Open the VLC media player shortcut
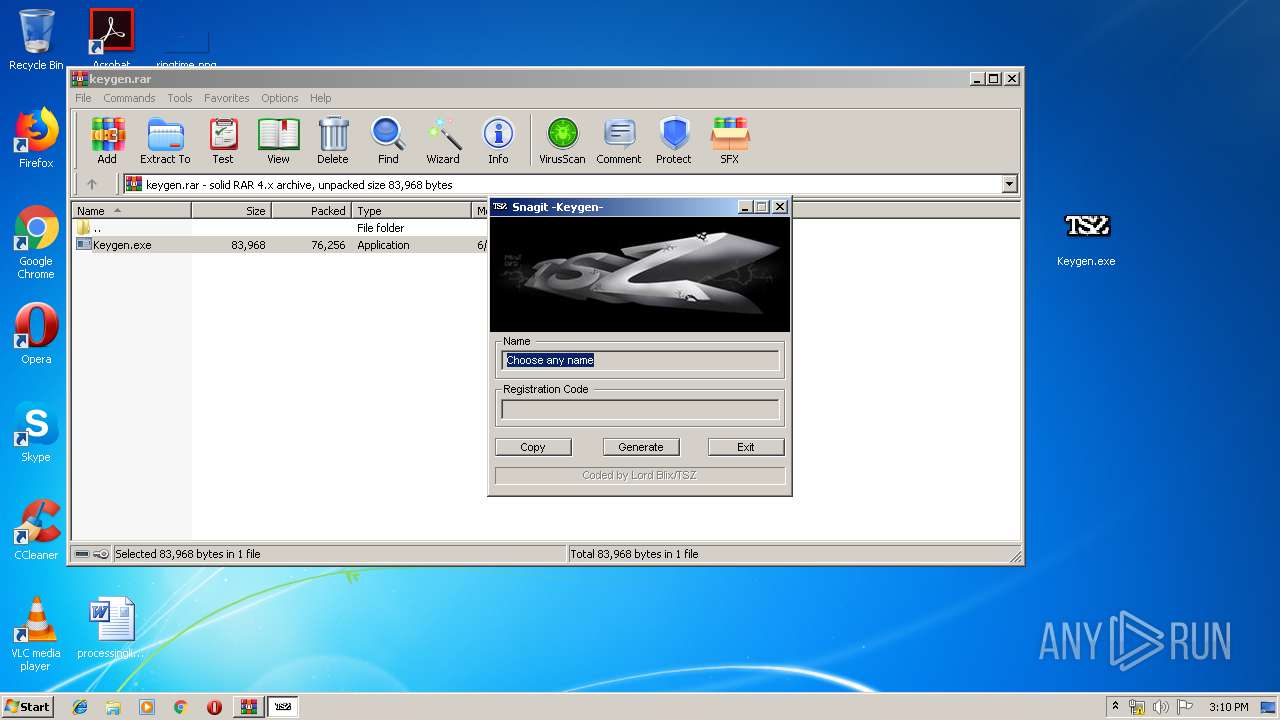 pyautogui.click(x=36, y=634)
